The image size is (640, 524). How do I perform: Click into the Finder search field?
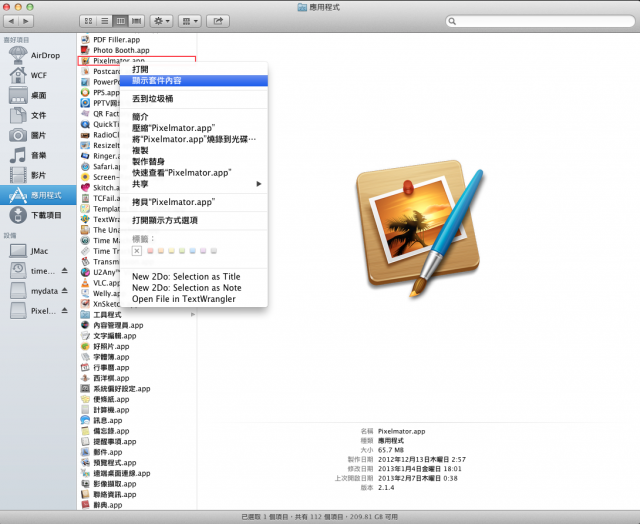click(540, 21)
